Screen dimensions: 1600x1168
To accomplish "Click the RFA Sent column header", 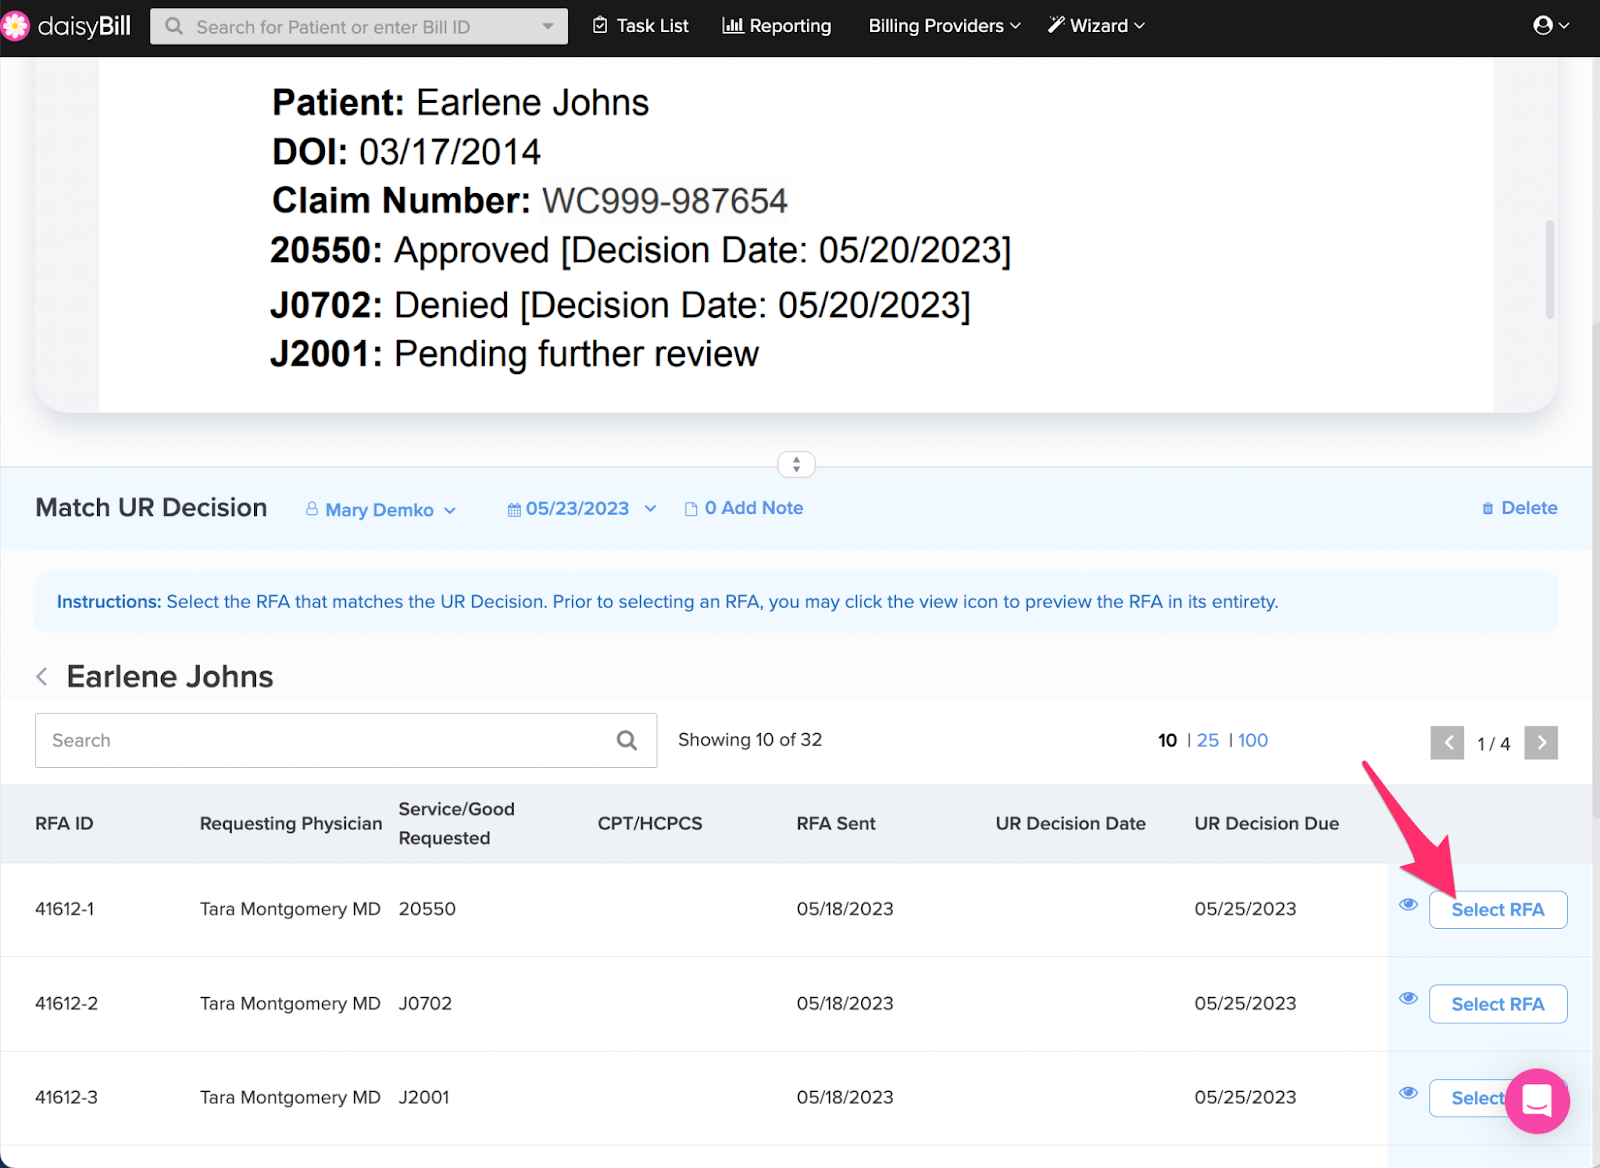I will 836,824.
